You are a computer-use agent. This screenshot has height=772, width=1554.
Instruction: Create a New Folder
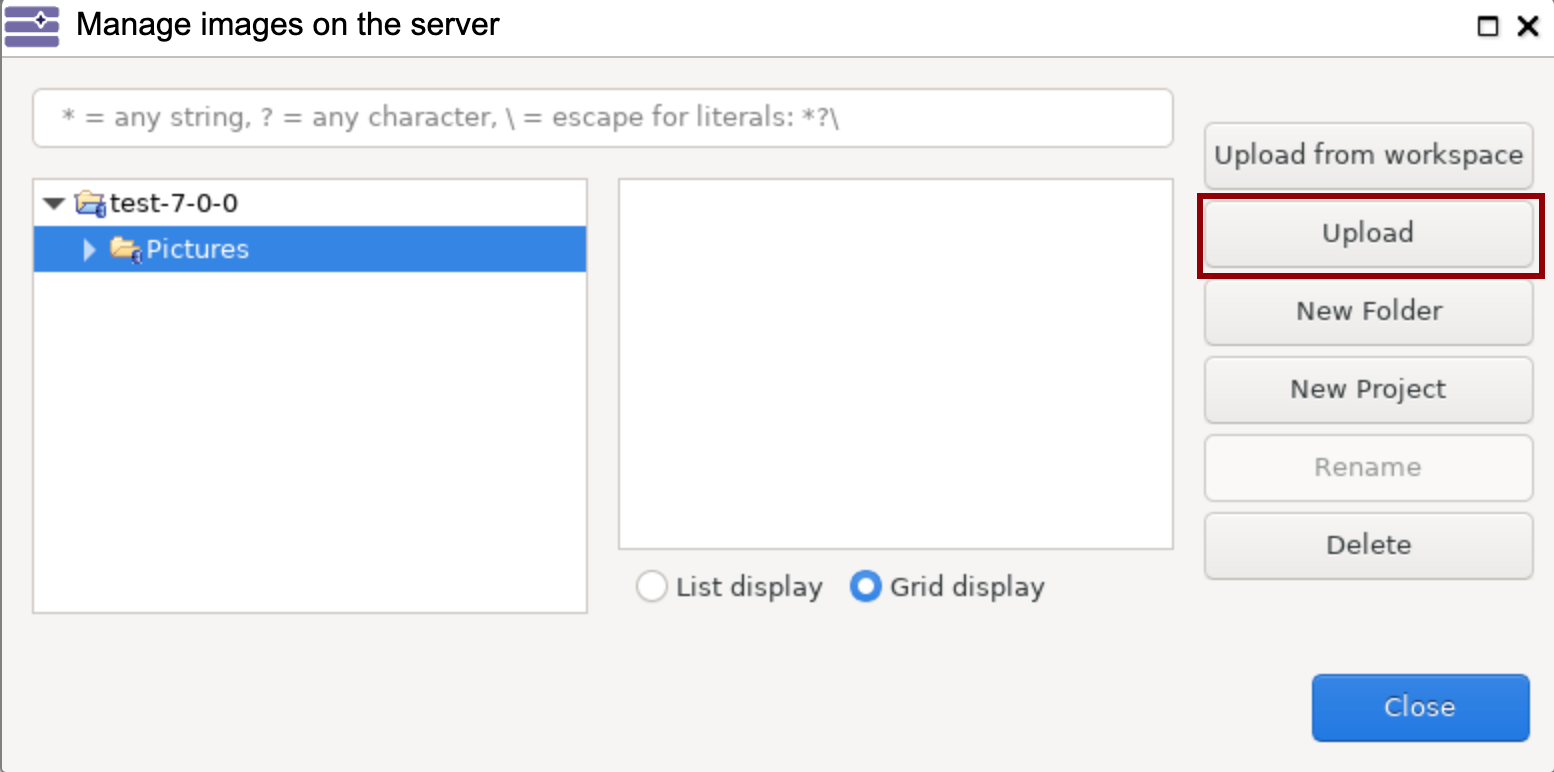1368,311
